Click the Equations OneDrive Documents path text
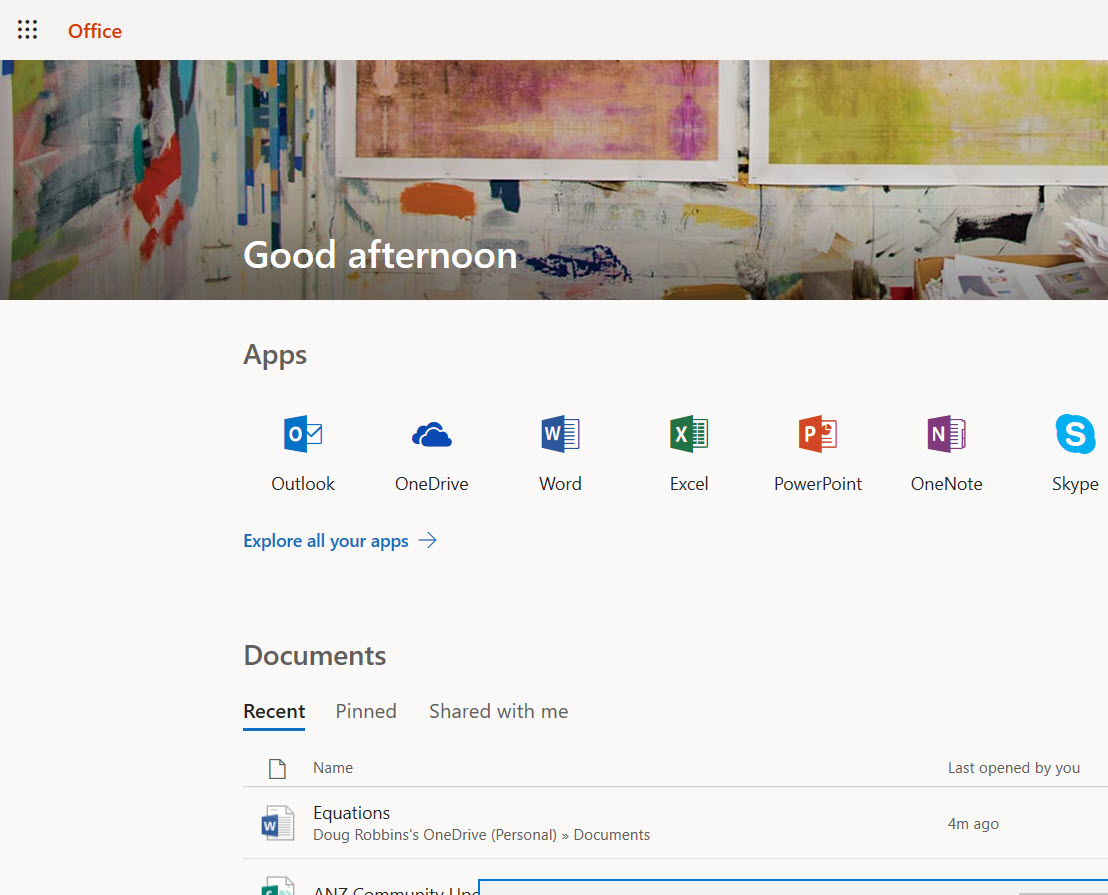This screenshot has width=1108, height=895. pyautogui.click(x=481, y=835)
